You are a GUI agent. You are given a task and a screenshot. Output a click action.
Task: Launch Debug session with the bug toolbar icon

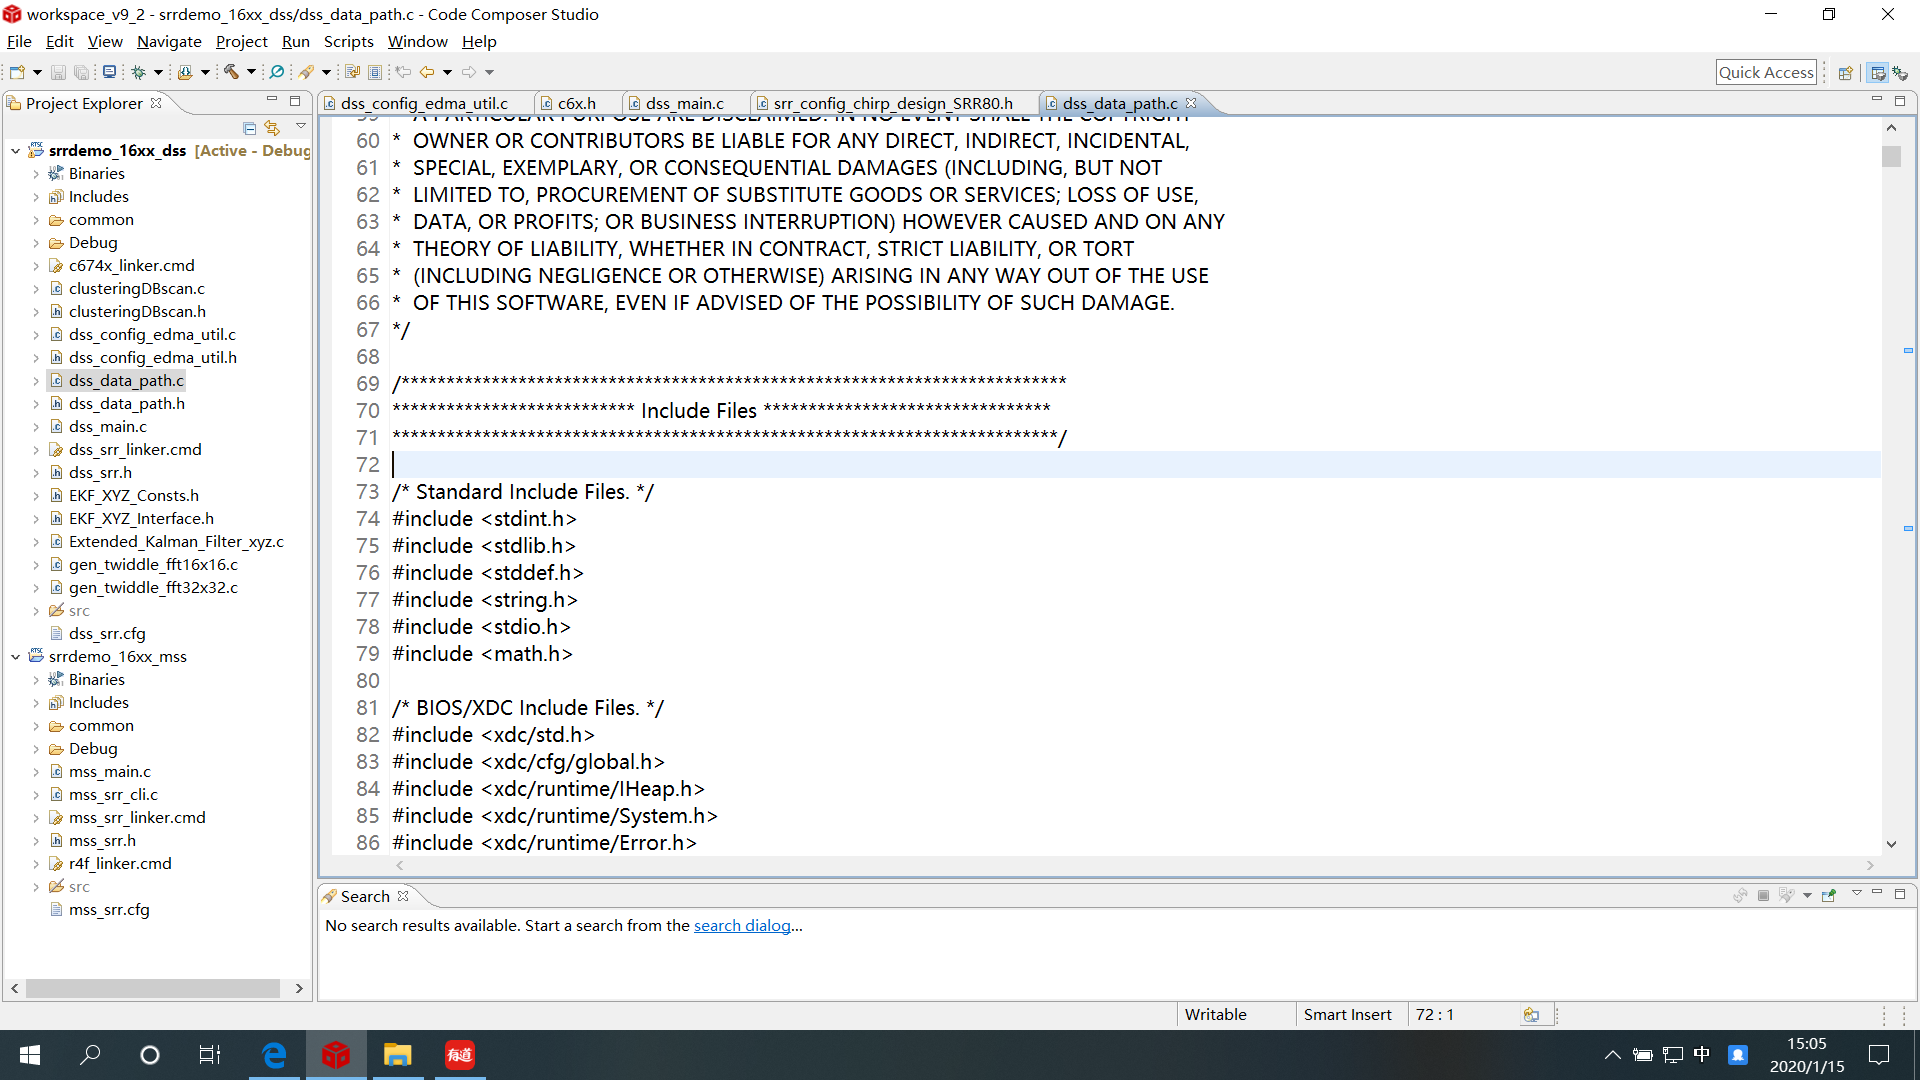pyautogui.click(x=138, y=71)
